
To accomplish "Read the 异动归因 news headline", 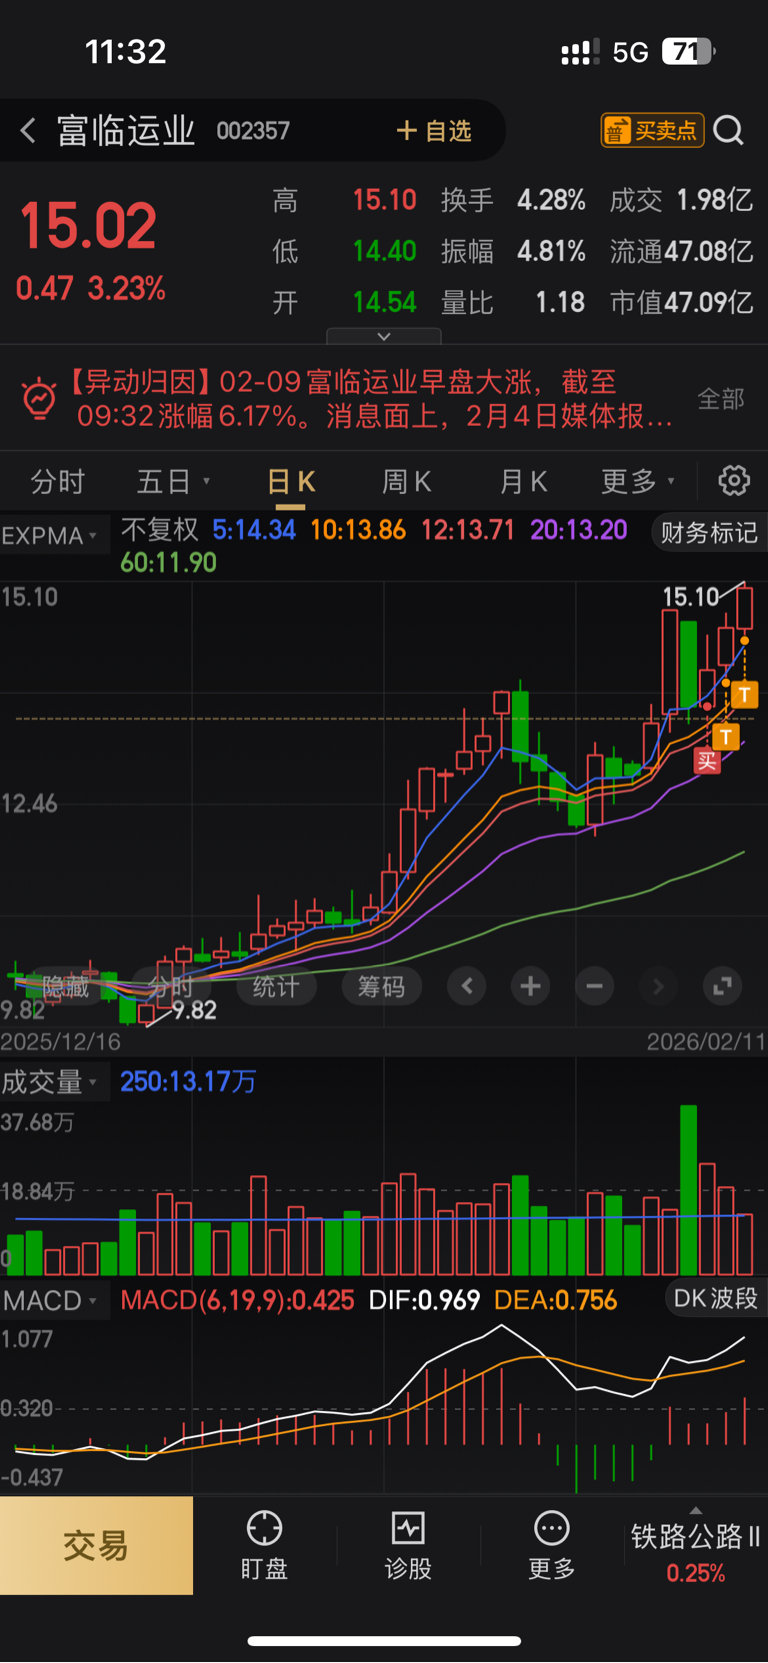I will tap(370, 399).
